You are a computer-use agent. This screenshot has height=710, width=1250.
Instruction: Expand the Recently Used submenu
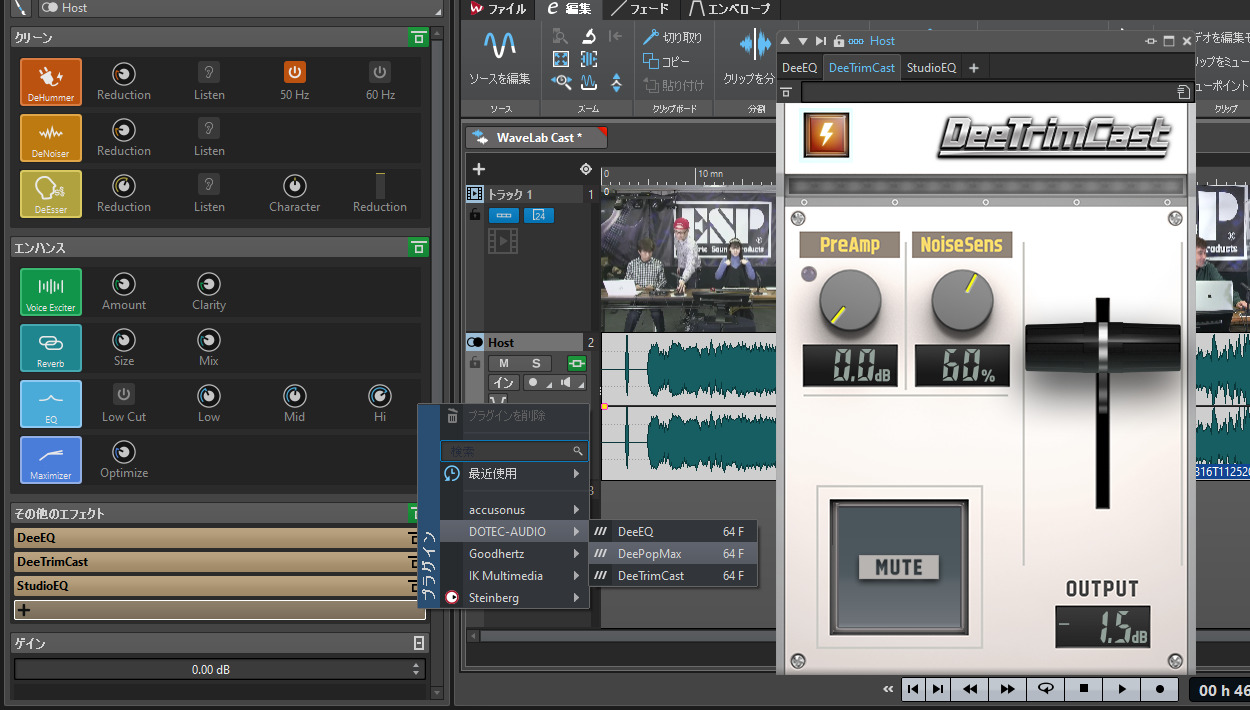(x=515, y=473)
